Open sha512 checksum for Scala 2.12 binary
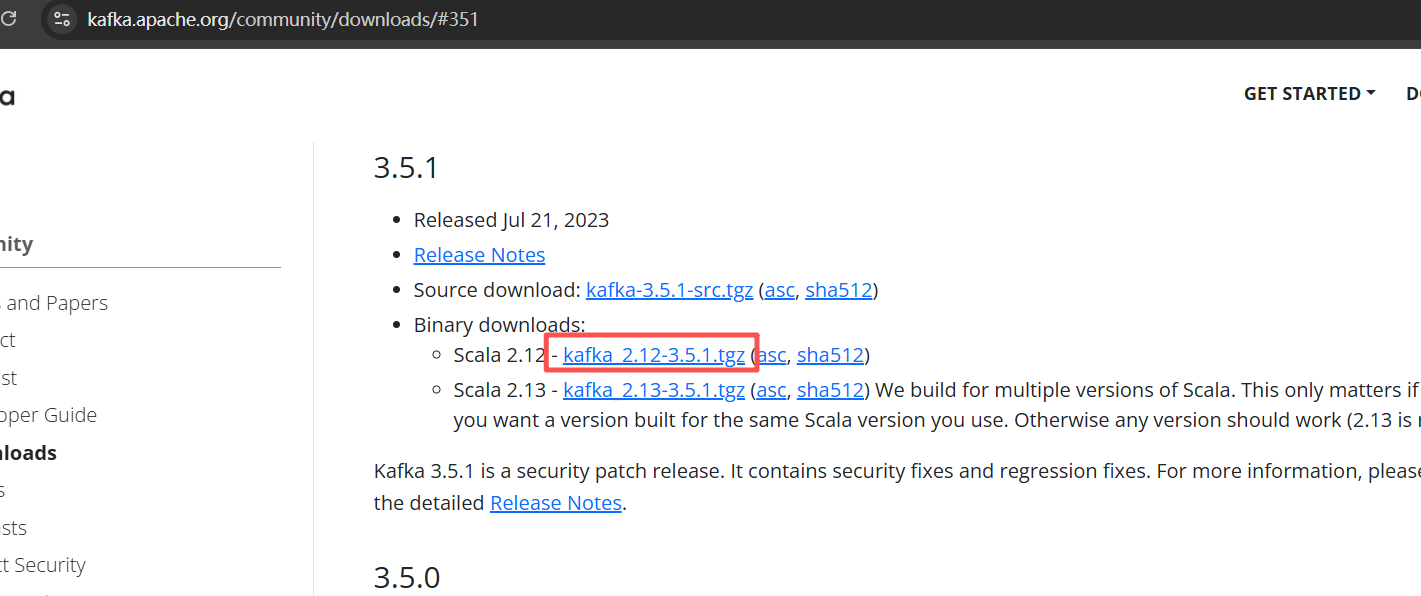 (830, 355)
